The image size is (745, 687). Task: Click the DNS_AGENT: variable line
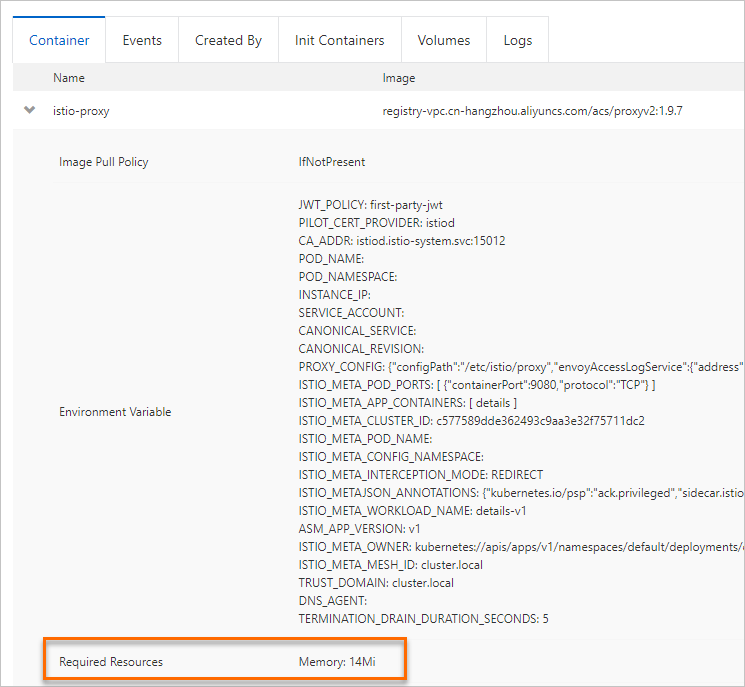(x=333, y=601)
